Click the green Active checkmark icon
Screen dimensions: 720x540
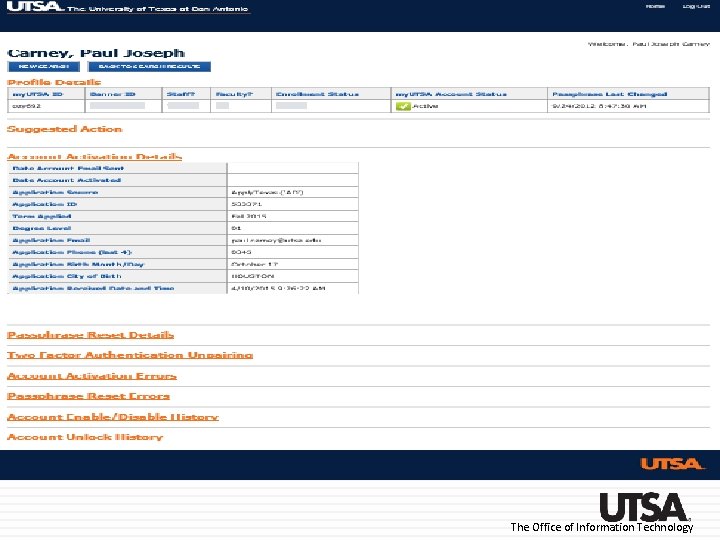(403, 106)
